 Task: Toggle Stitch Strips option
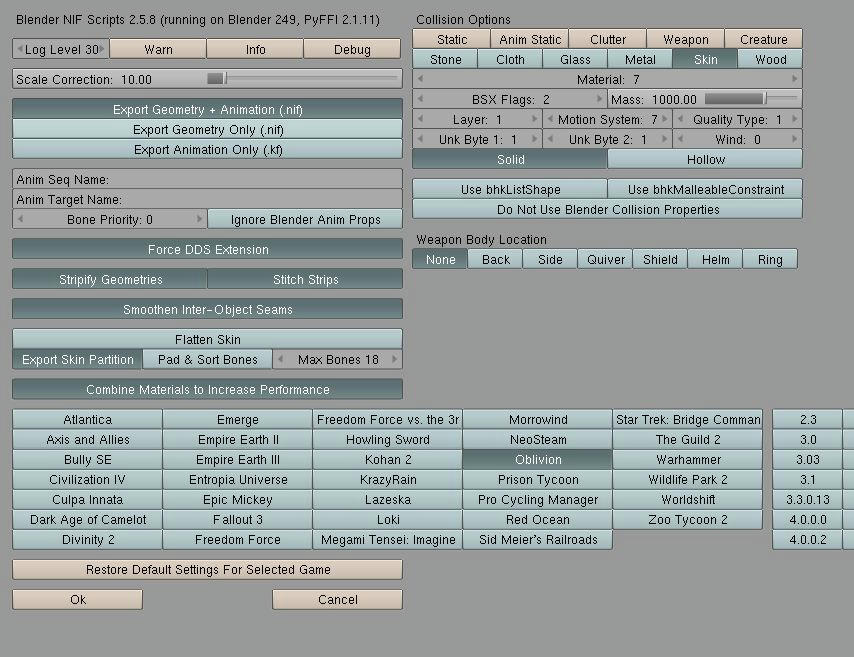click(x=305, y=279)
